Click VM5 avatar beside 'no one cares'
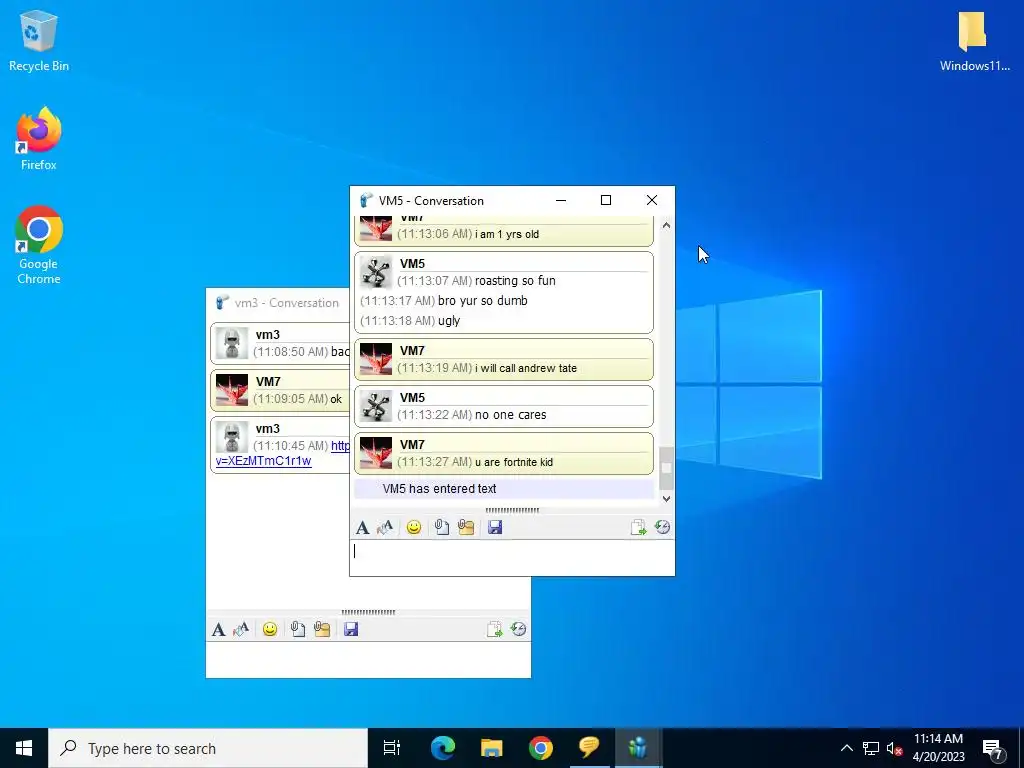1024x768 pixels. coord(376,406)
